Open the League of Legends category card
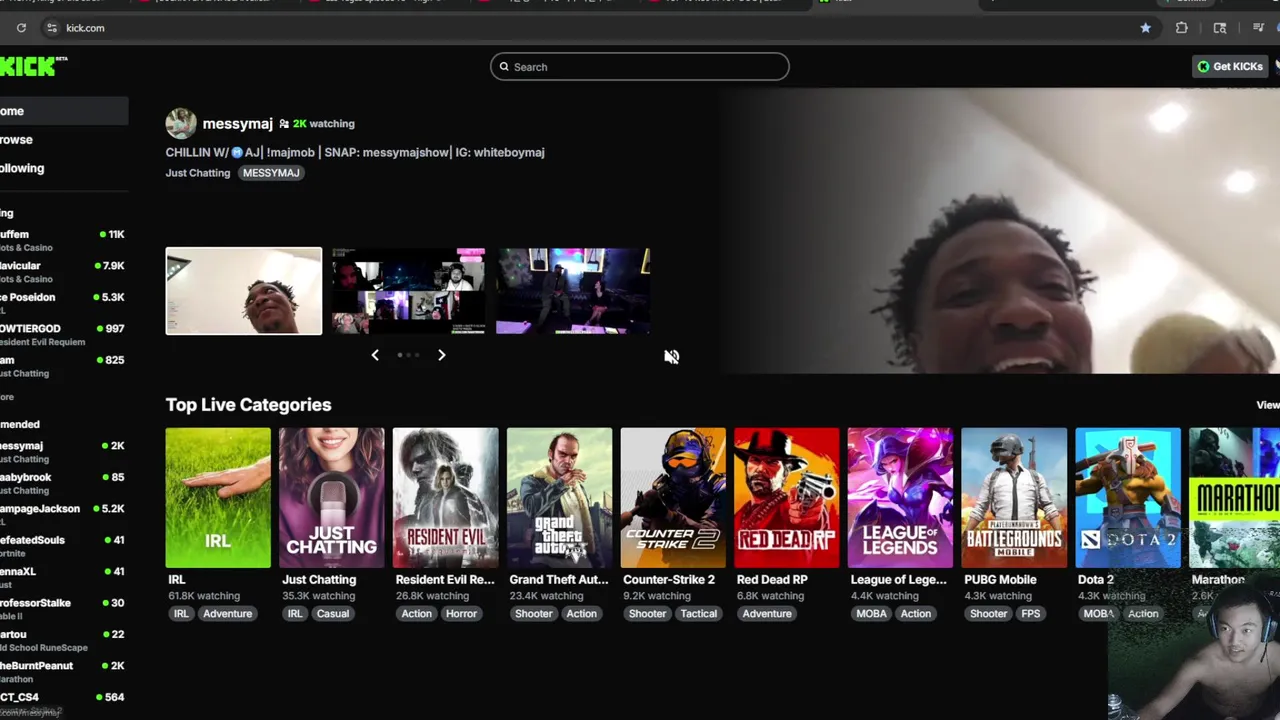Image resolution: width=1280 pixels, height=720 pixels. click(x=900, y=498)
